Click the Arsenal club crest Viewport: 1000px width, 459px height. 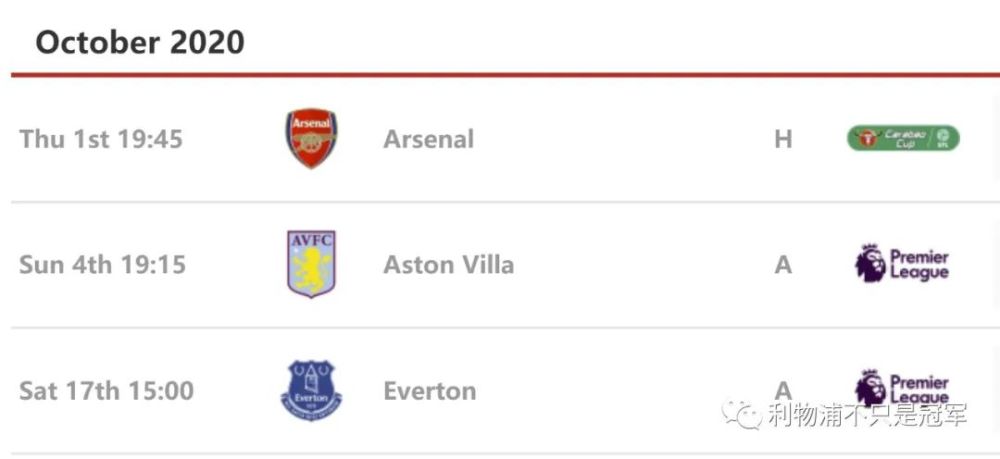click(311, 138)
